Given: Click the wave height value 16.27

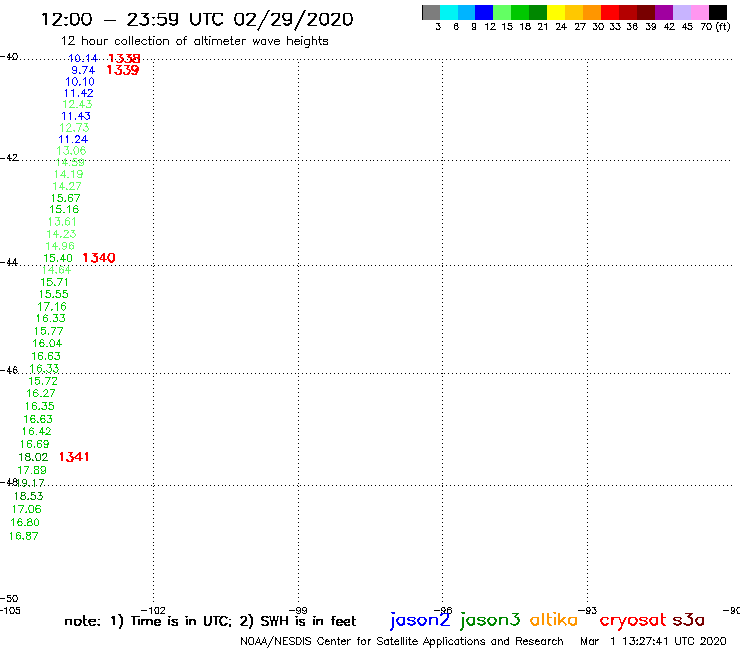Looking at the screenshot, I should click(x=41, y=393).
